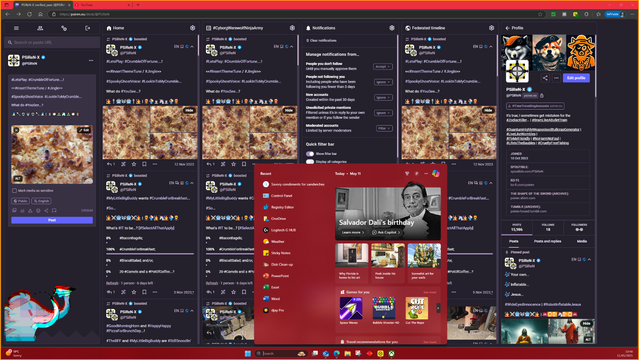This screenshot has height=360, width=639.
Task: Boost the first Home column post
Action: pyautogui.click(x=123, y=164)
